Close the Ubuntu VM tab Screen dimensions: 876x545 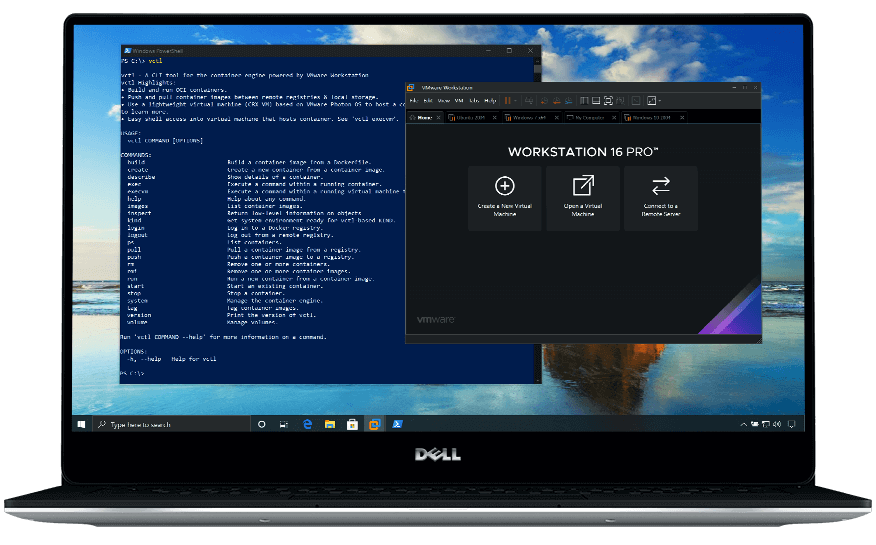coord(494,118)
